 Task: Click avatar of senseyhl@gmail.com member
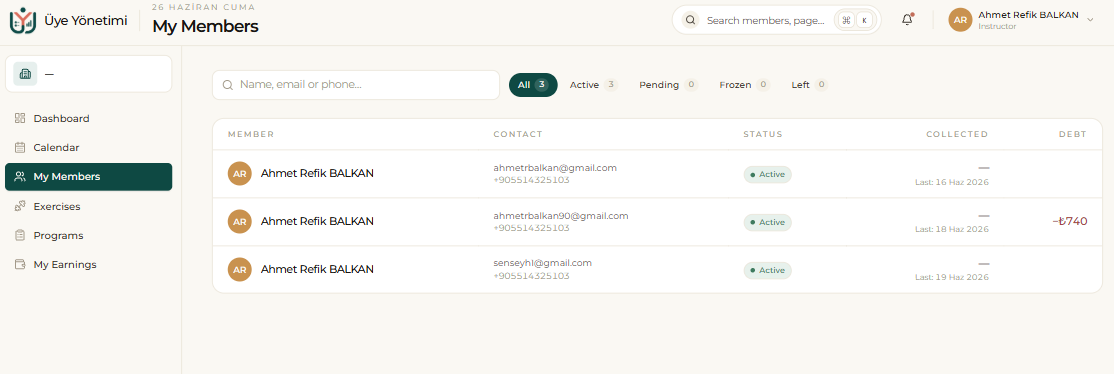(239, 269)
